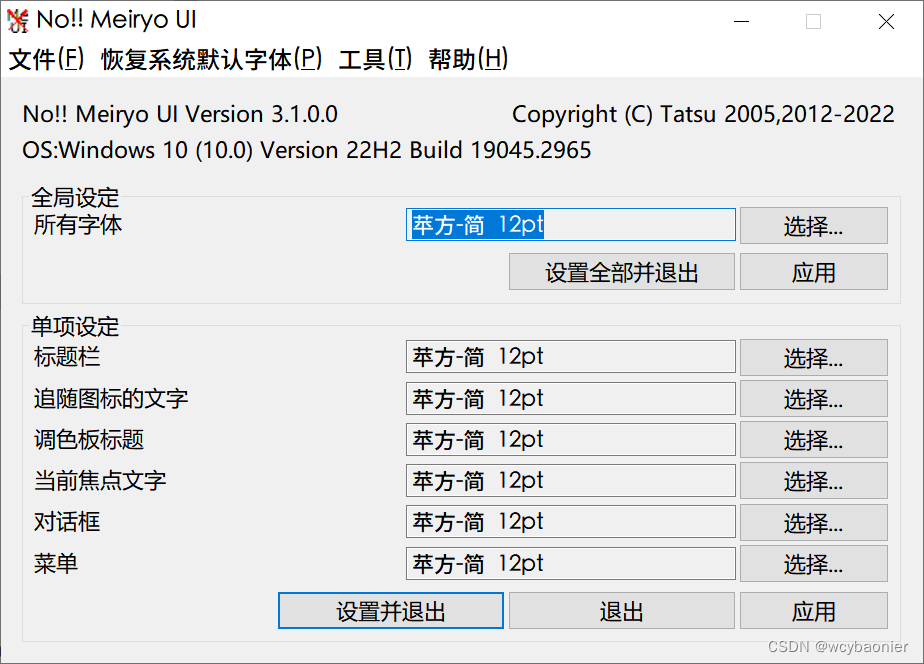Click the 对话框 label
Image resolution: width=924 pixels, height=664 pixels.
click(x=67, y=522)
